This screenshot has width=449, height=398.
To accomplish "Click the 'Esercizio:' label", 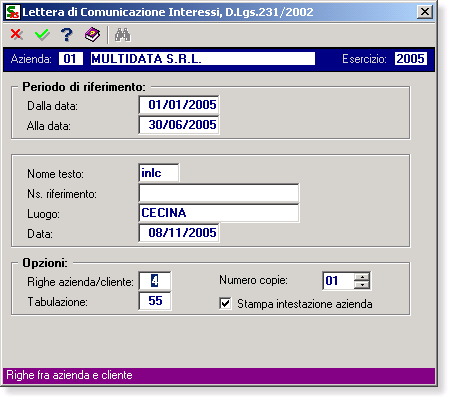I will click(364, 59).
